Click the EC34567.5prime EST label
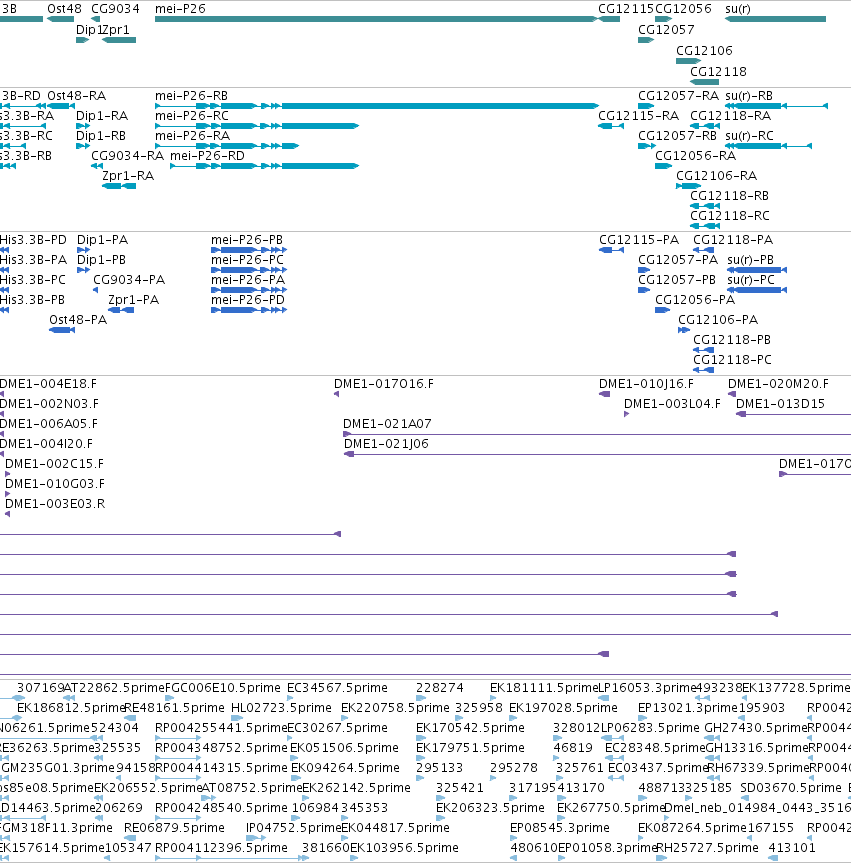This screenshot has height=863, width=851. click(x=337, y=688)
